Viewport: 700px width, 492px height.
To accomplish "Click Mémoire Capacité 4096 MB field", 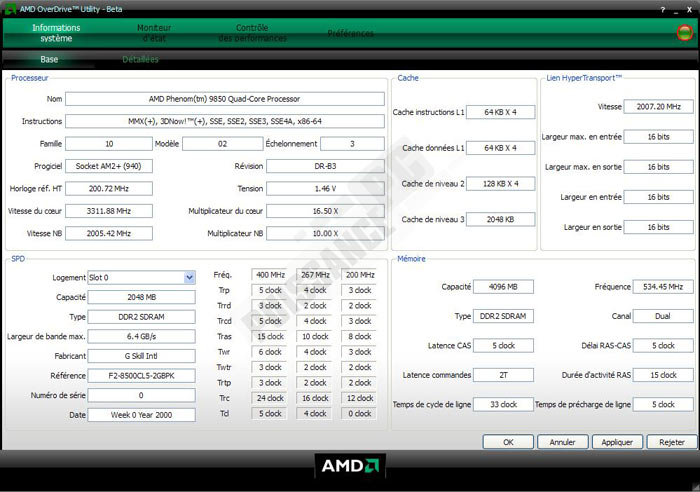I will pos(503,287).
